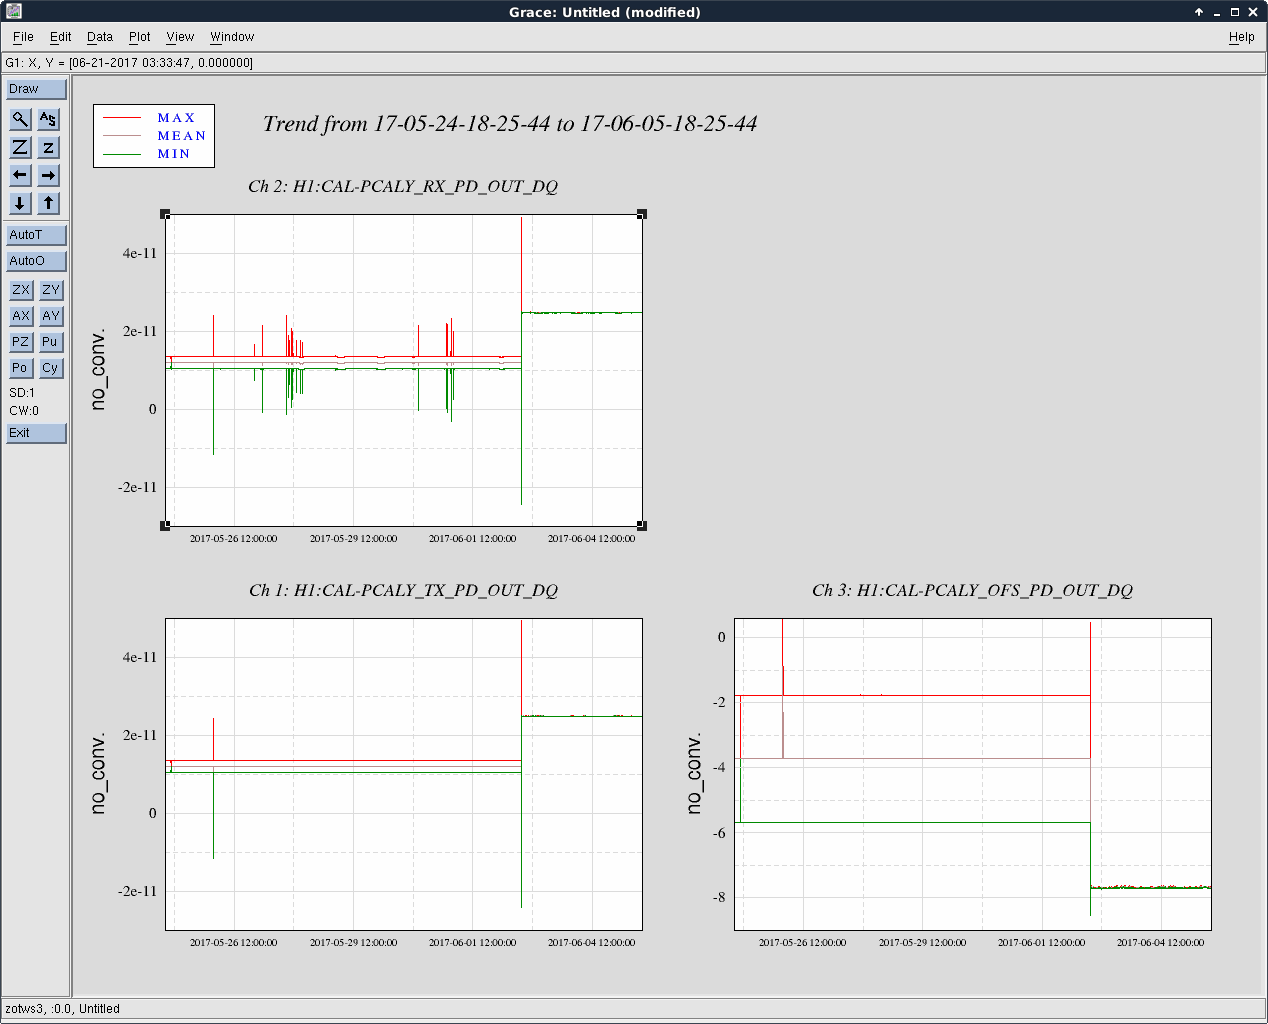Screen dimensions: 1268x1024
Task: Click the top-left selection handle of Ch 2 graph
Action: click(x=166, y=215)
